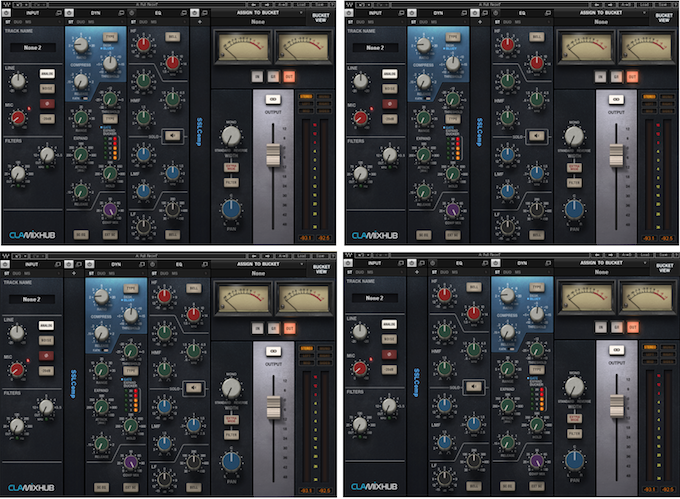
Task: Open Assign To Bucket dropdown in bottom-right window
Action: coord(602,263)
